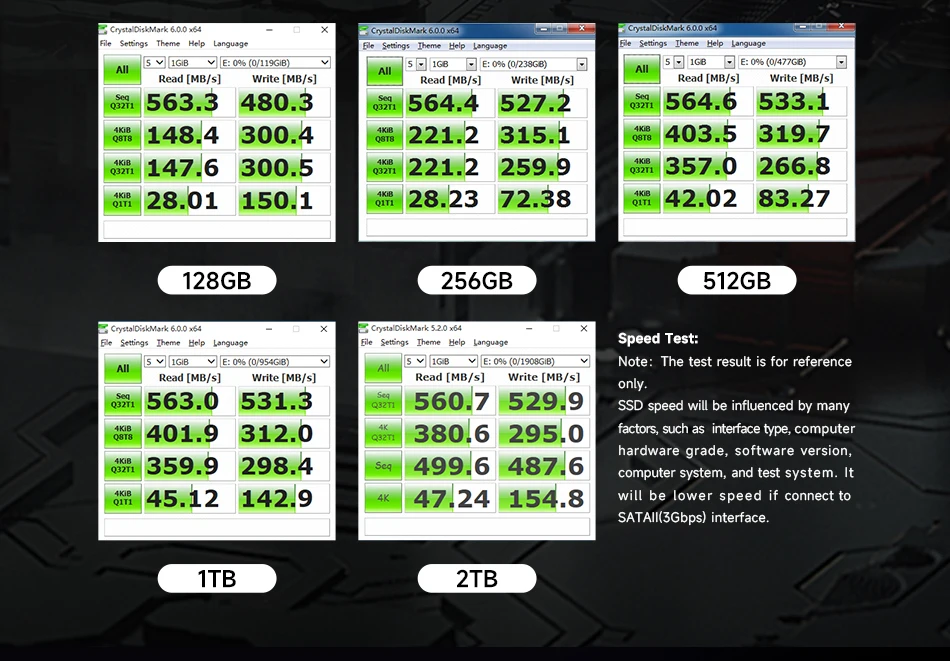This screenshot has width=950, height=661.
Task: Click the CrystalDiskMark 5.2.0 title bar icon
Action: [x=364, y=328]
